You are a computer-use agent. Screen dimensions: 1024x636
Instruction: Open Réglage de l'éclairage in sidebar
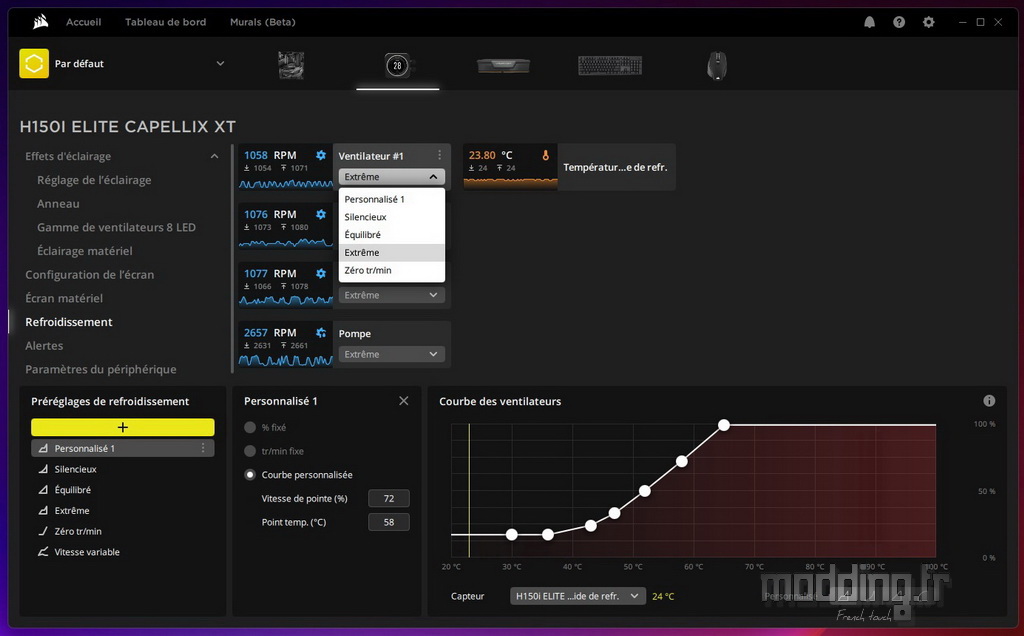pyautogui.click(x=94, y=180)
